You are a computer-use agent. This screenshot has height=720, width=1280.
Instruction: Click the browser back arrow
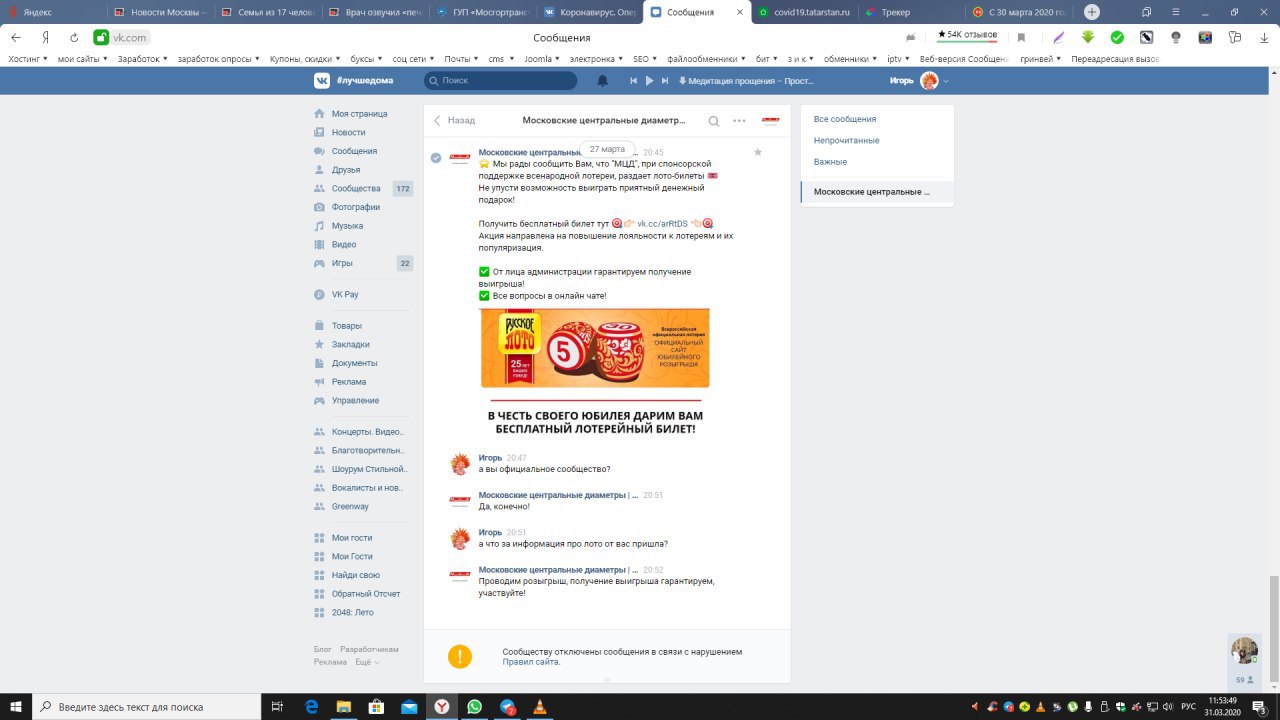click(x=16, y=37)
